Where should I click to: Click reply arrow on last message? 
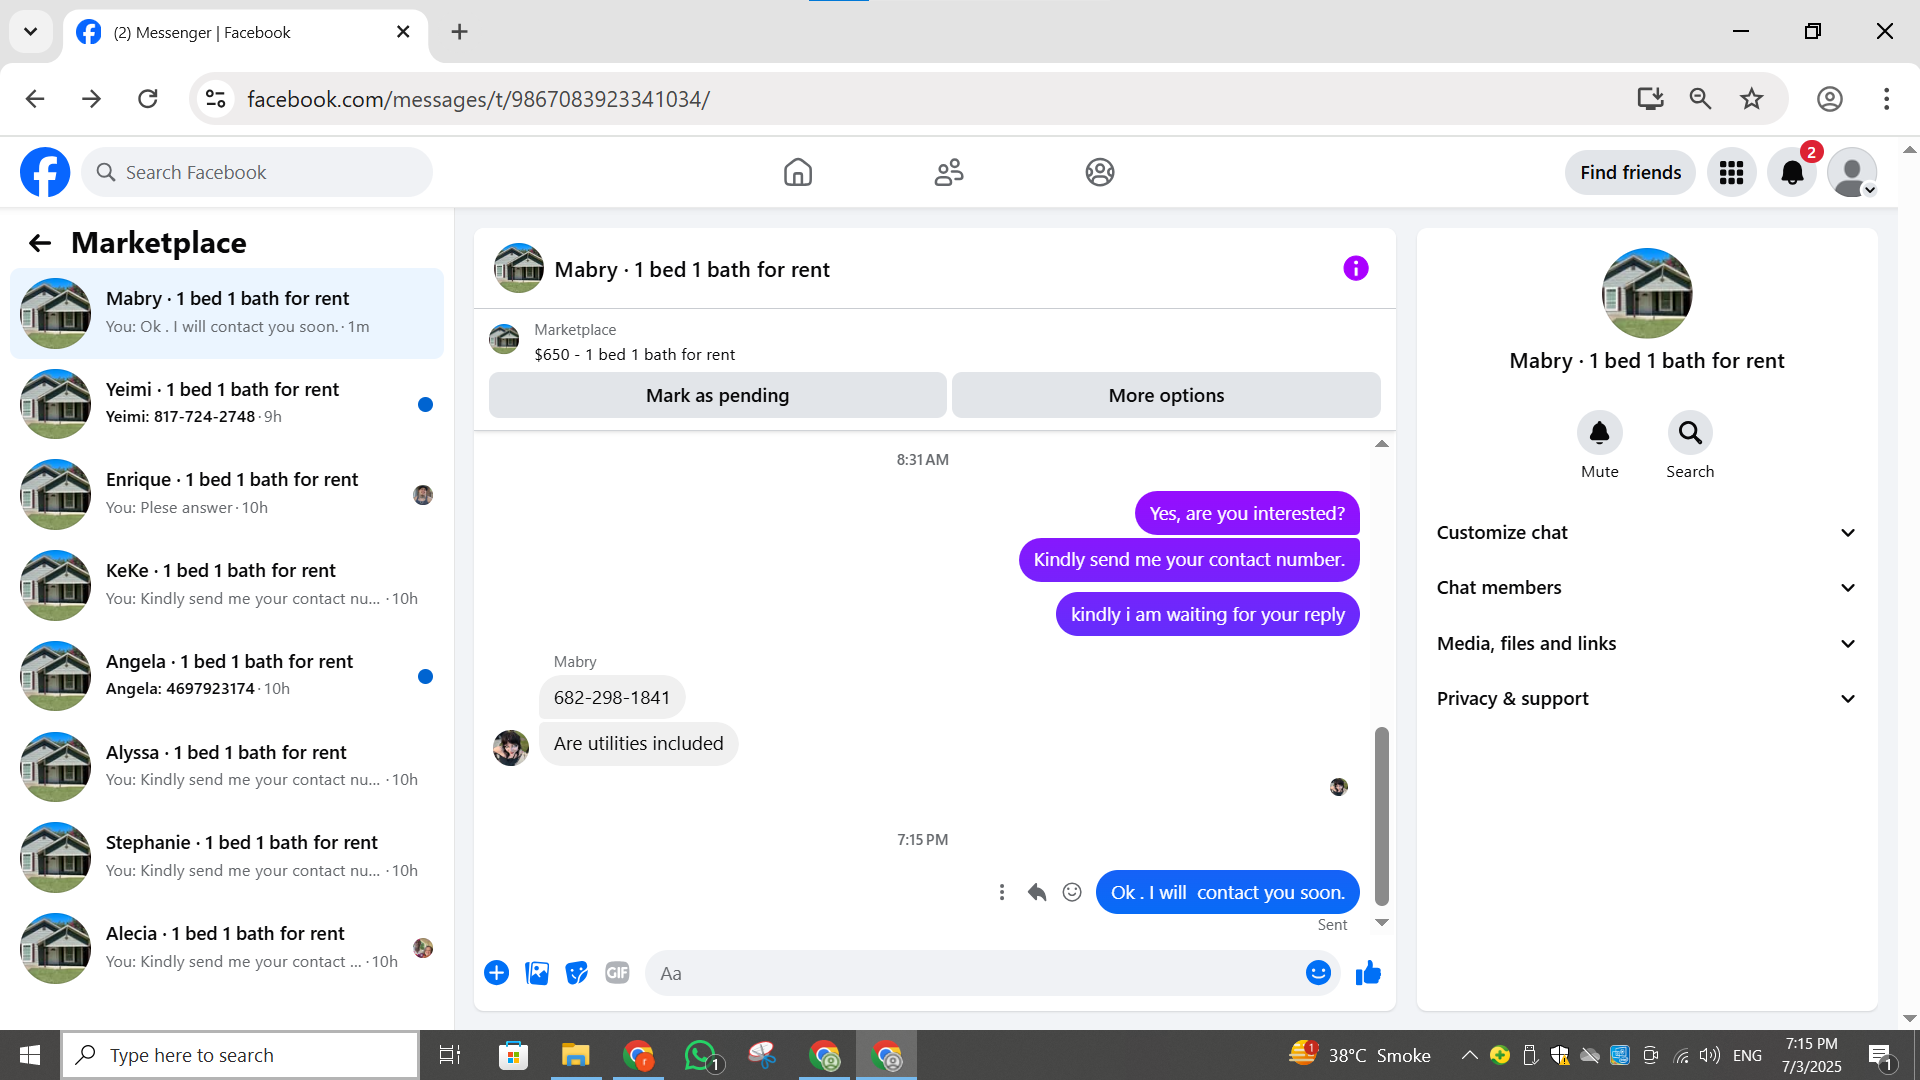[x=1037, y=892]
